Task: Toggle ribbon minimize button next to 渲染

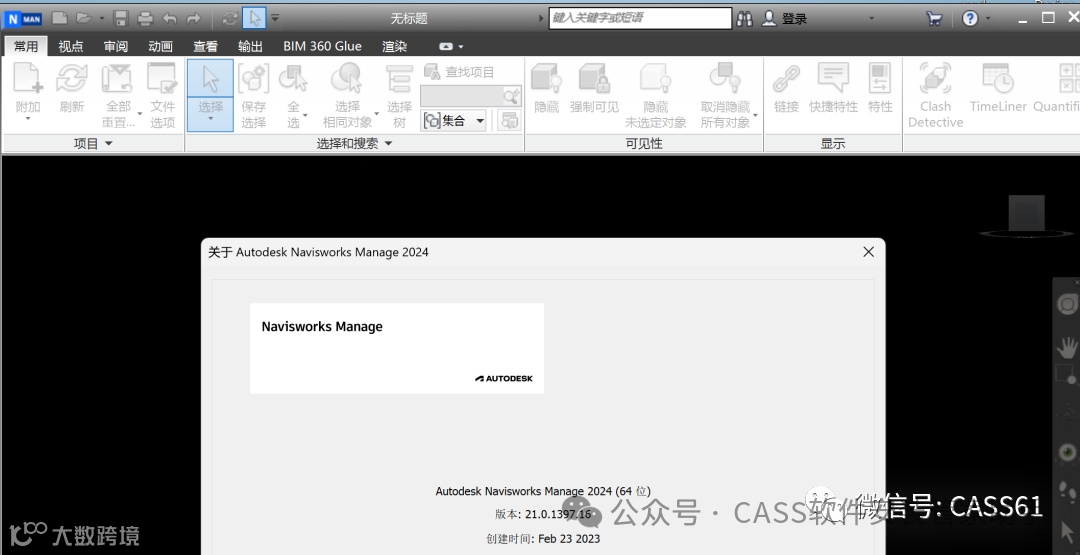Action: tap(446, 46)
